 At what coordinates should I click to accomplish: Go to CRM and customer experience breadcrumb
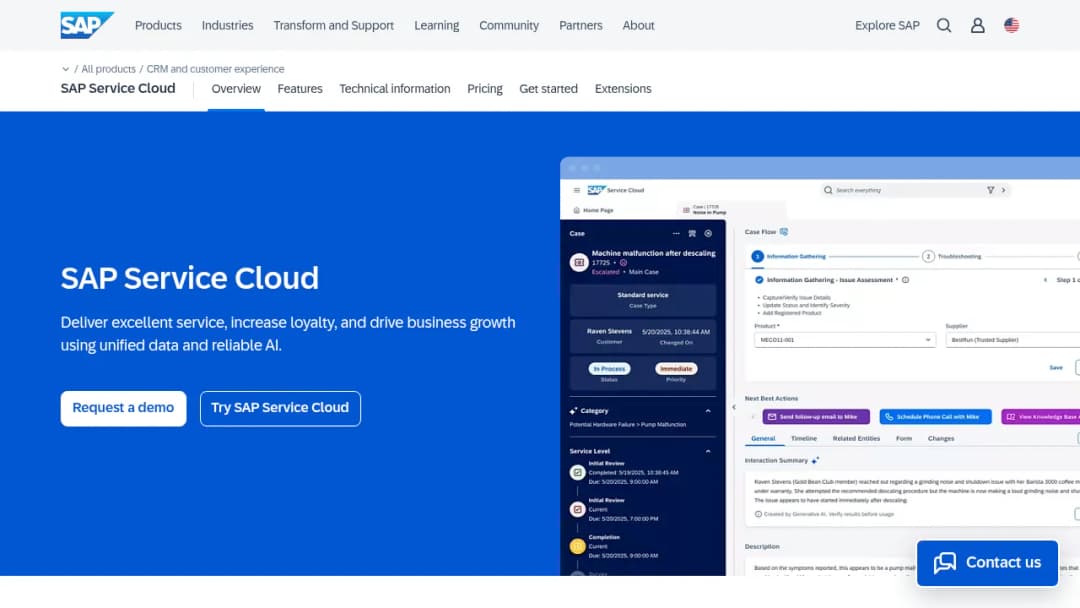pos(215,69)
